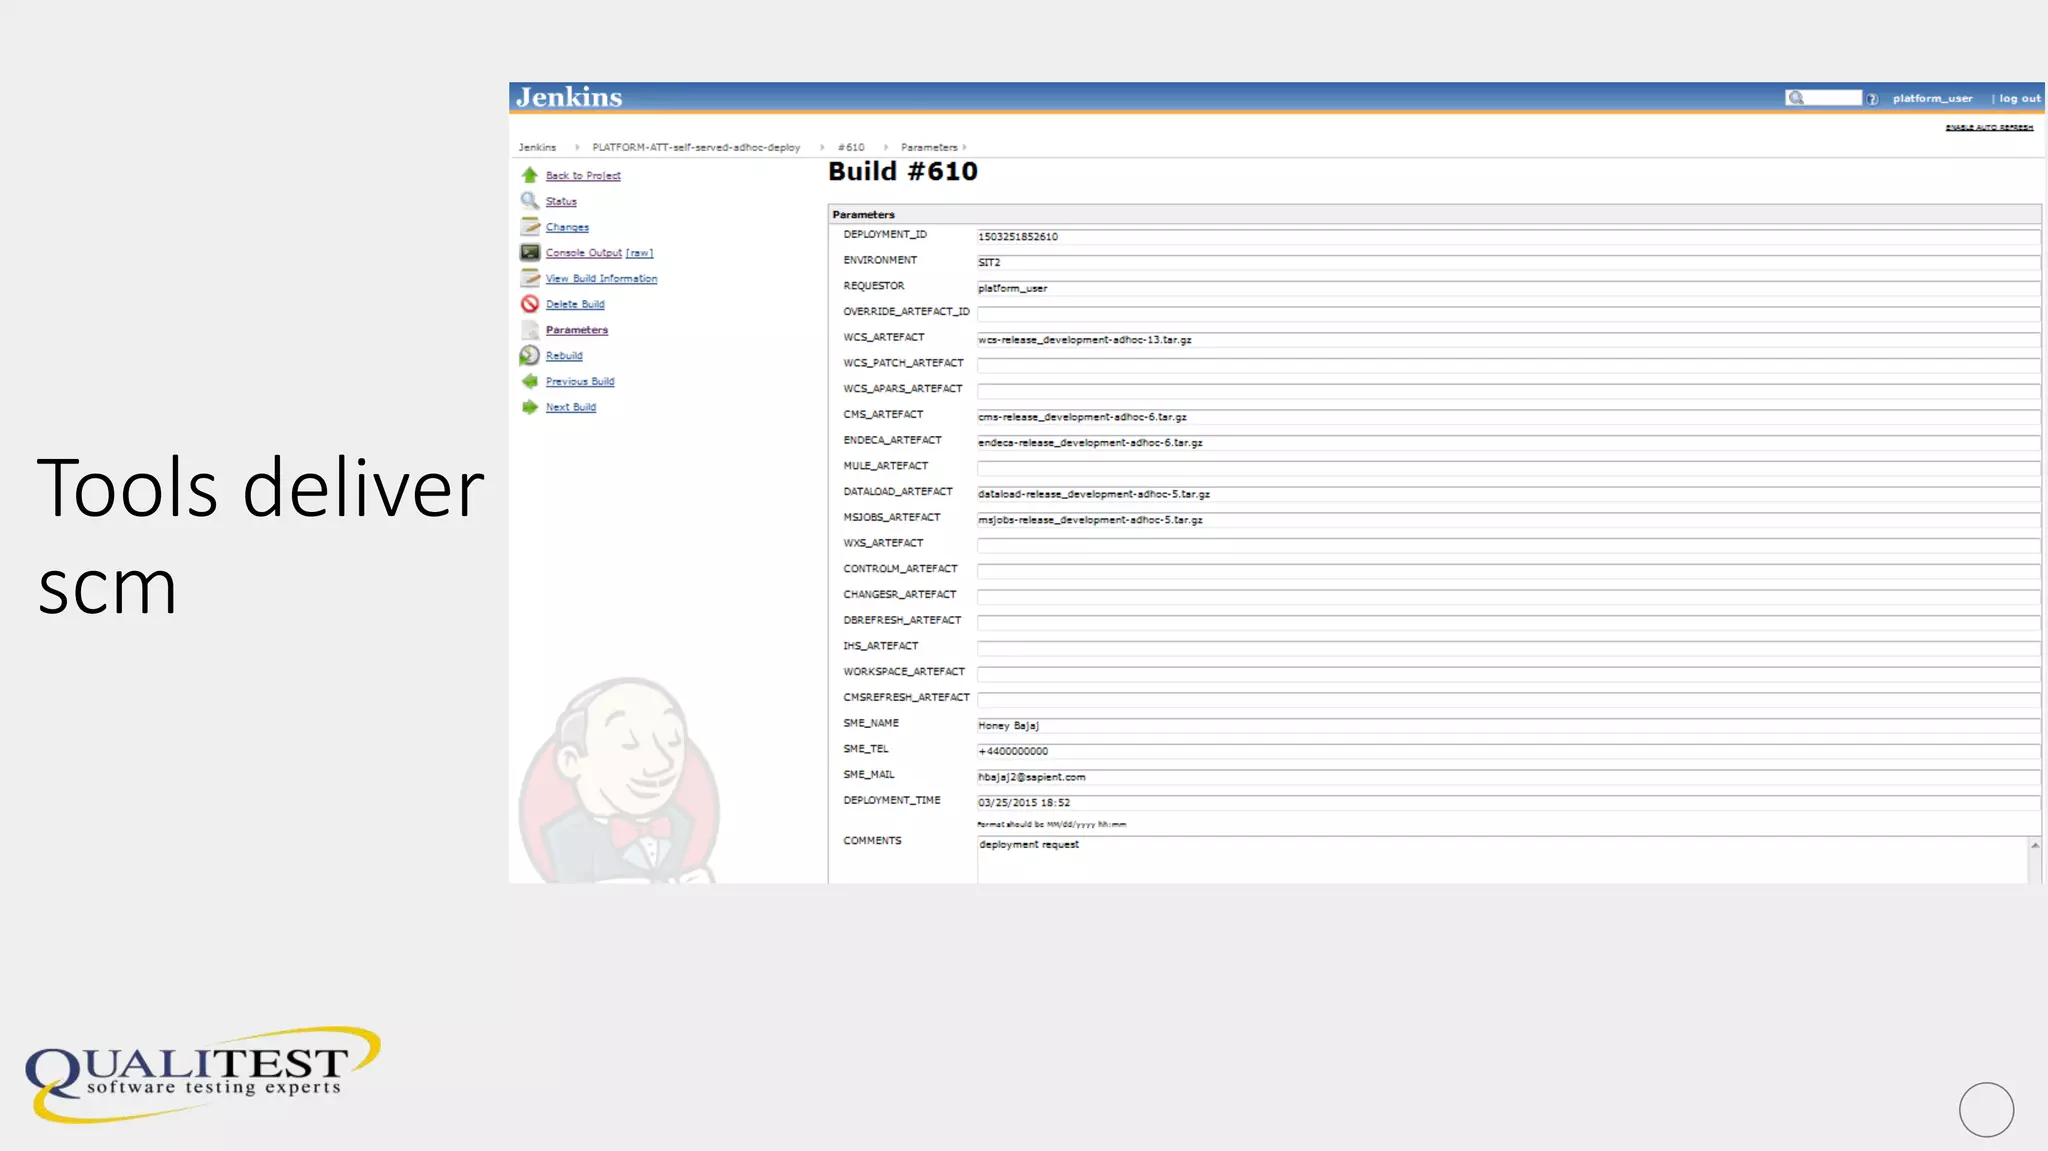Viewport: 2048px width, 1151px height.
Task: Click the WORKSPACE_ARTEFACT empty field
Action: click(1508, 675)
